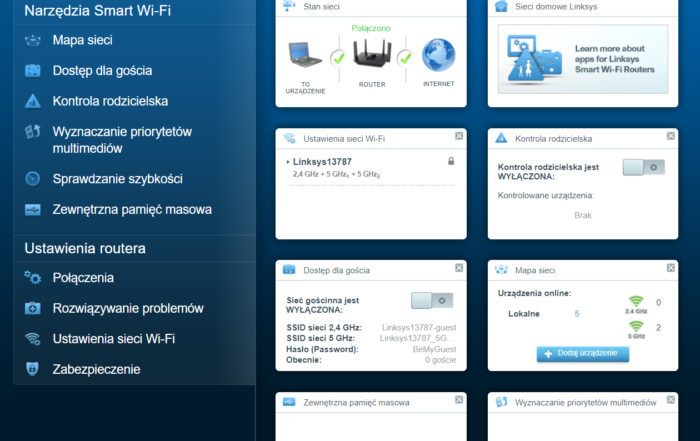
Task: Click the '2,4 GHz + 5 GHz₁ + 5 GHz₂' bands text
Action: click(336, 174)
